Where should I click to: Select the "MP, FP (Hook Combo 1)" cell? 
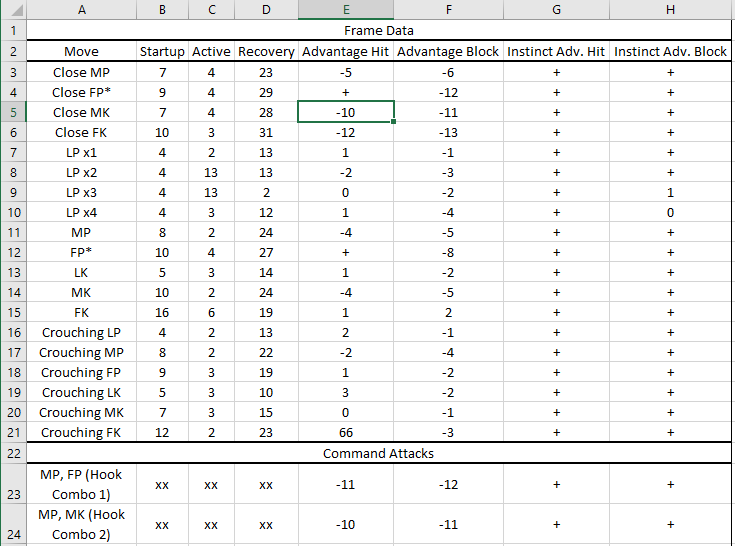click(x=81, y=484)
